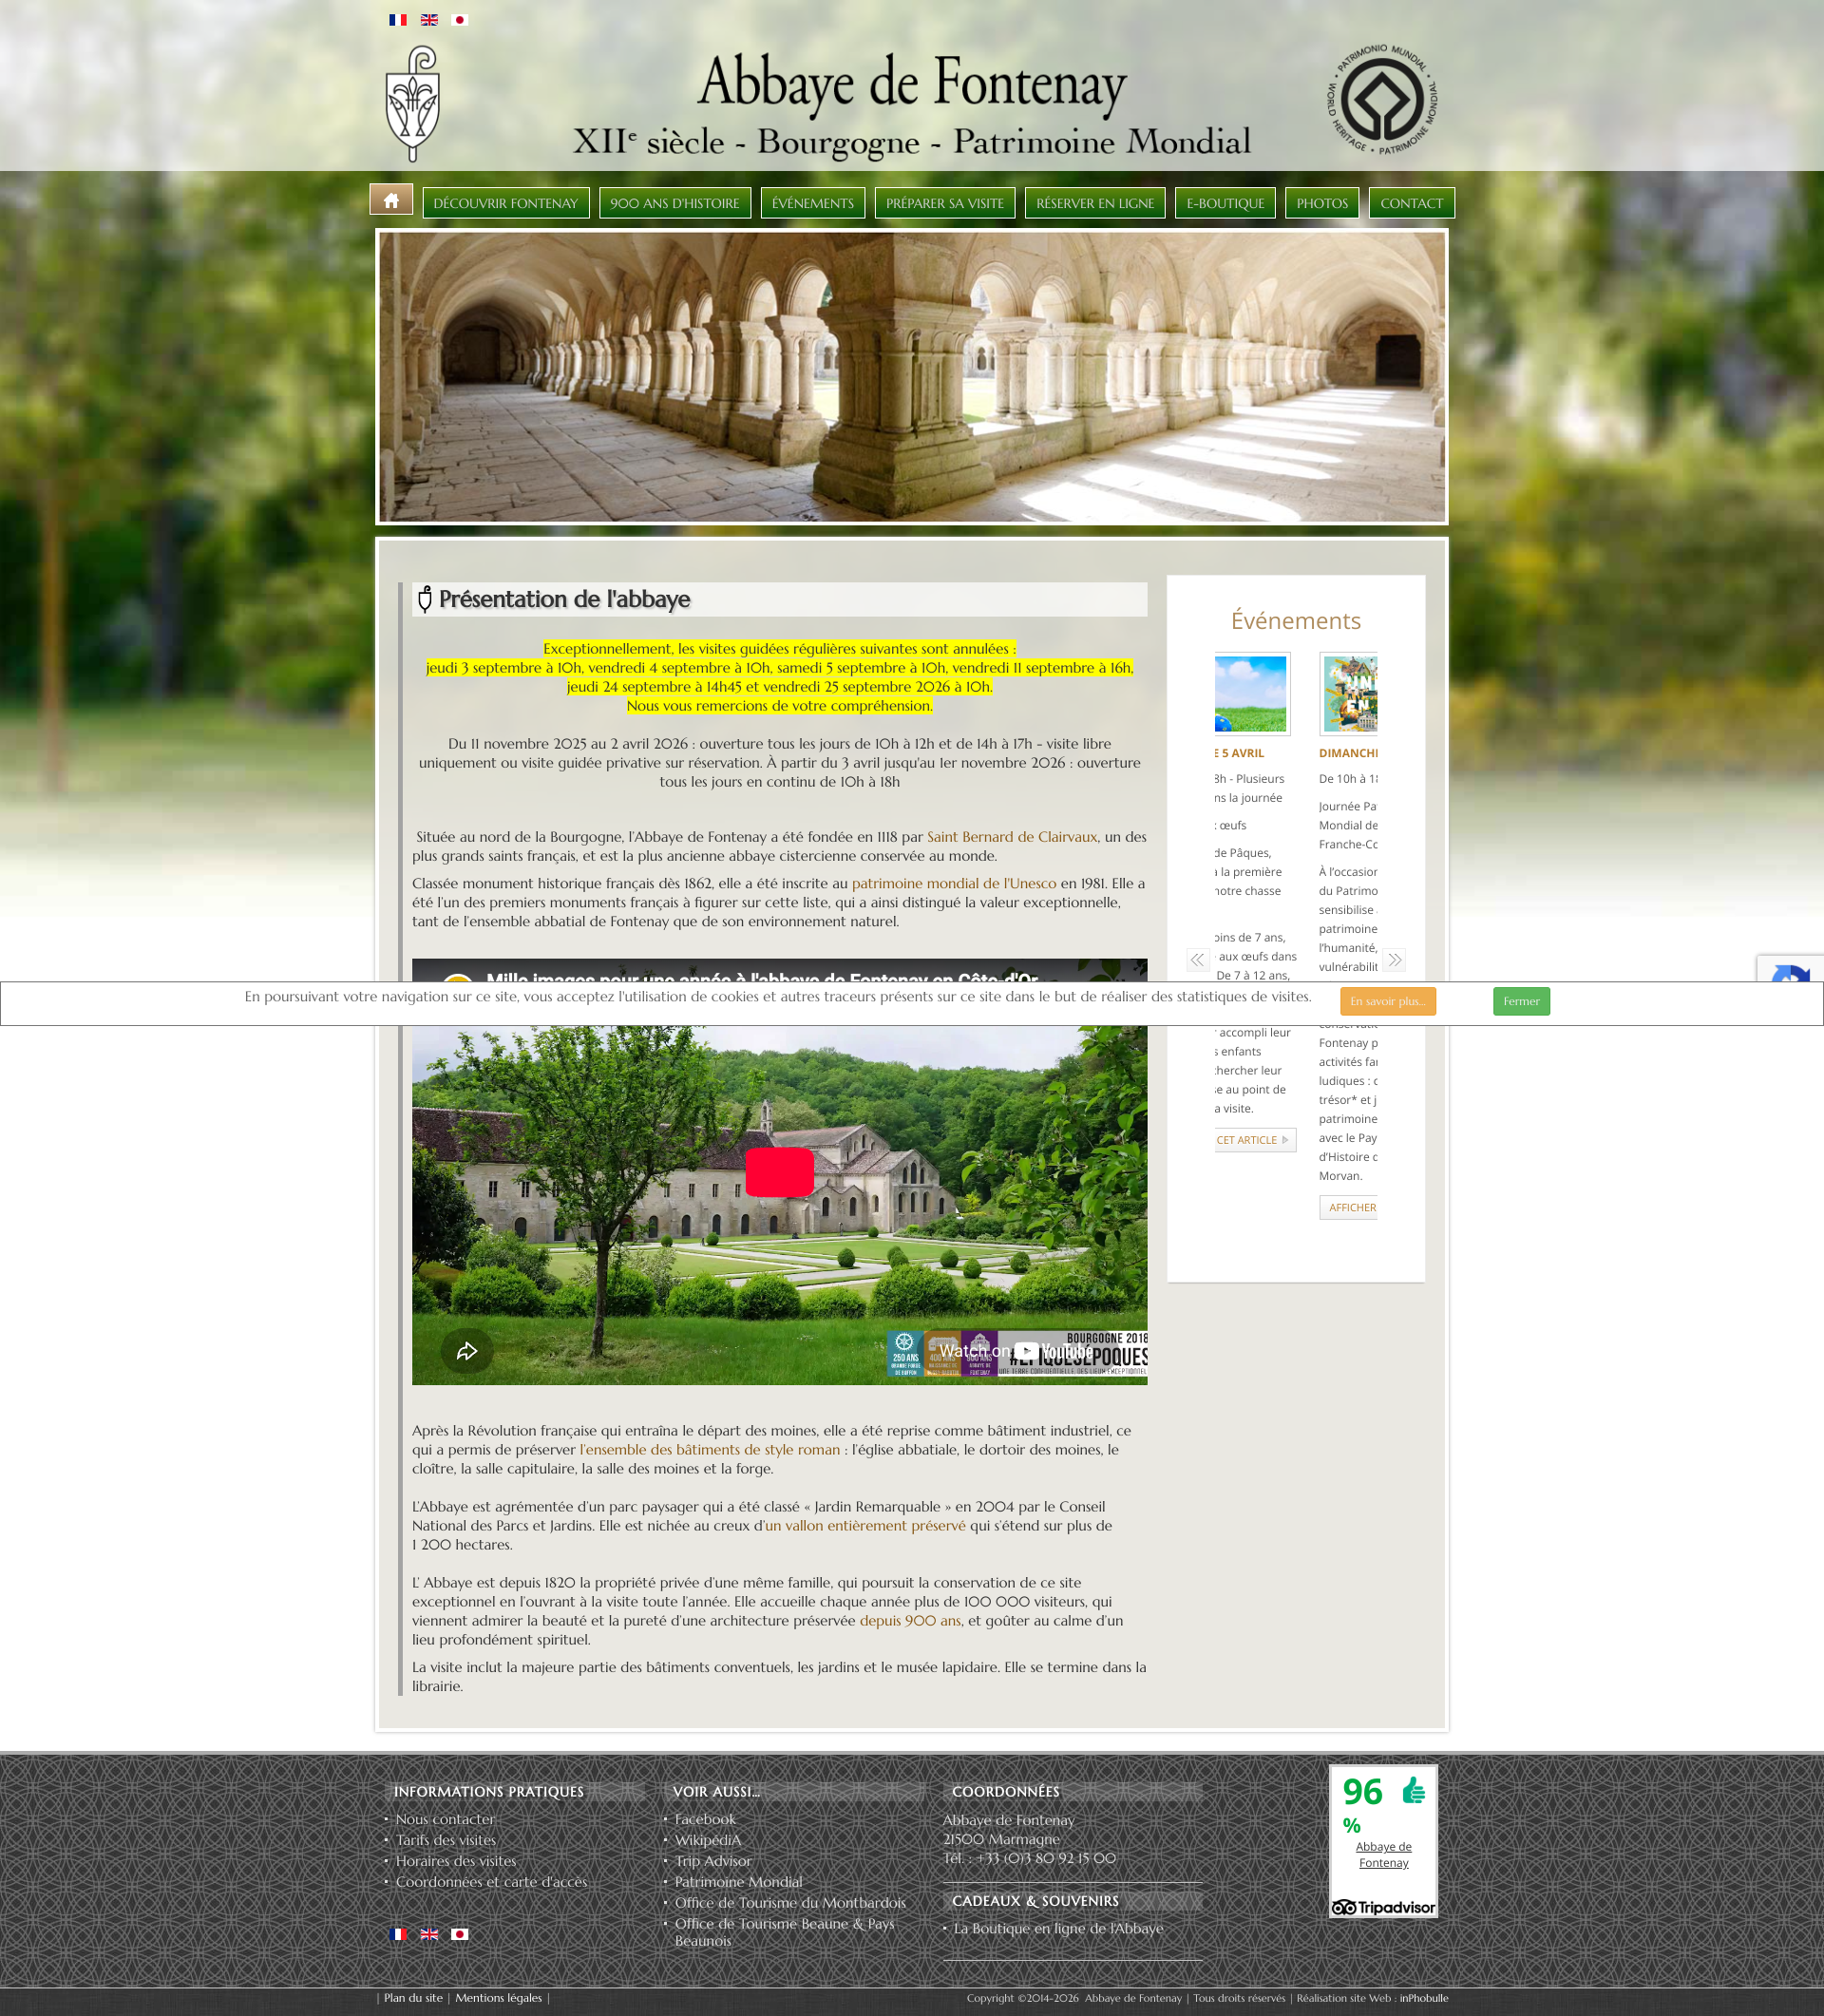This screenshot has width=1824, height=2016.
Task: Open the Mentions légales link
Action: (x=498, y=1998)
